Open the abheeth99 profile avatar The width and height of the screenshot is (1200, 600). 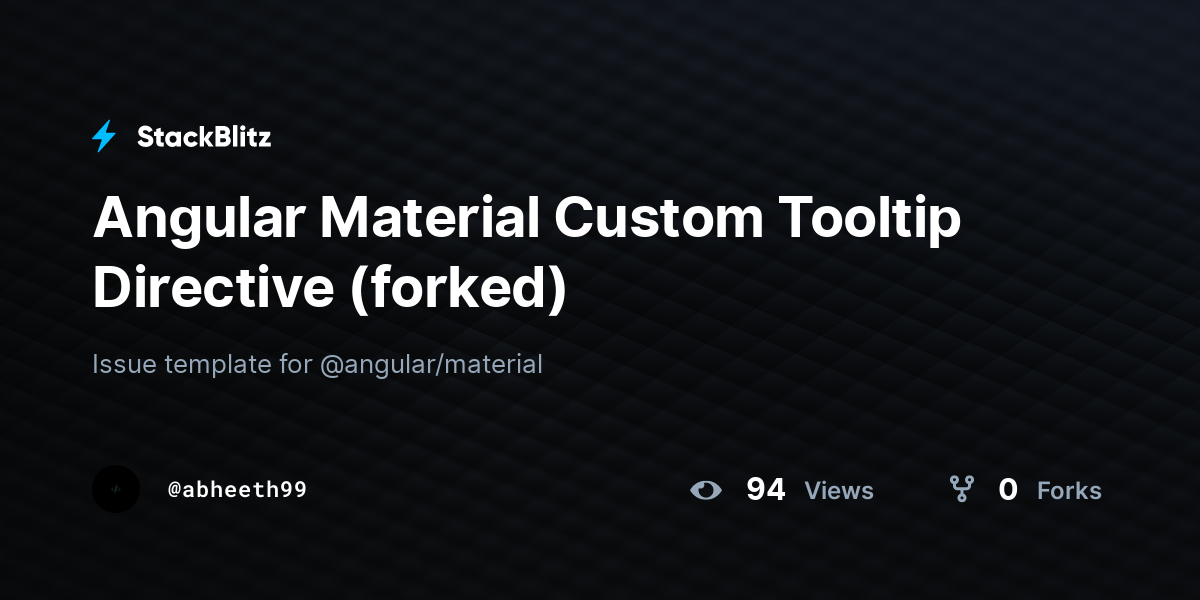(x=116, y=489)
